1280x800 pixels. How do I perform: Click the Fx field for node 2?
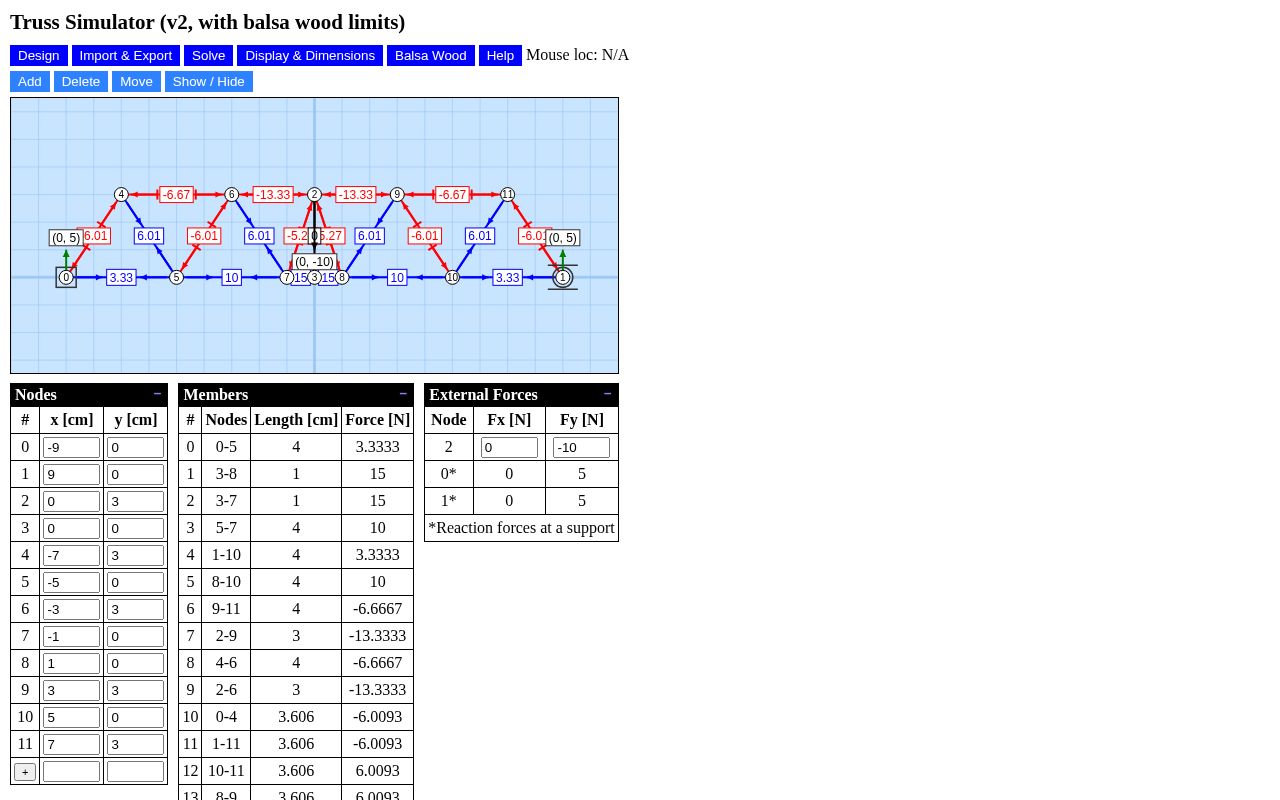point(509,448)
